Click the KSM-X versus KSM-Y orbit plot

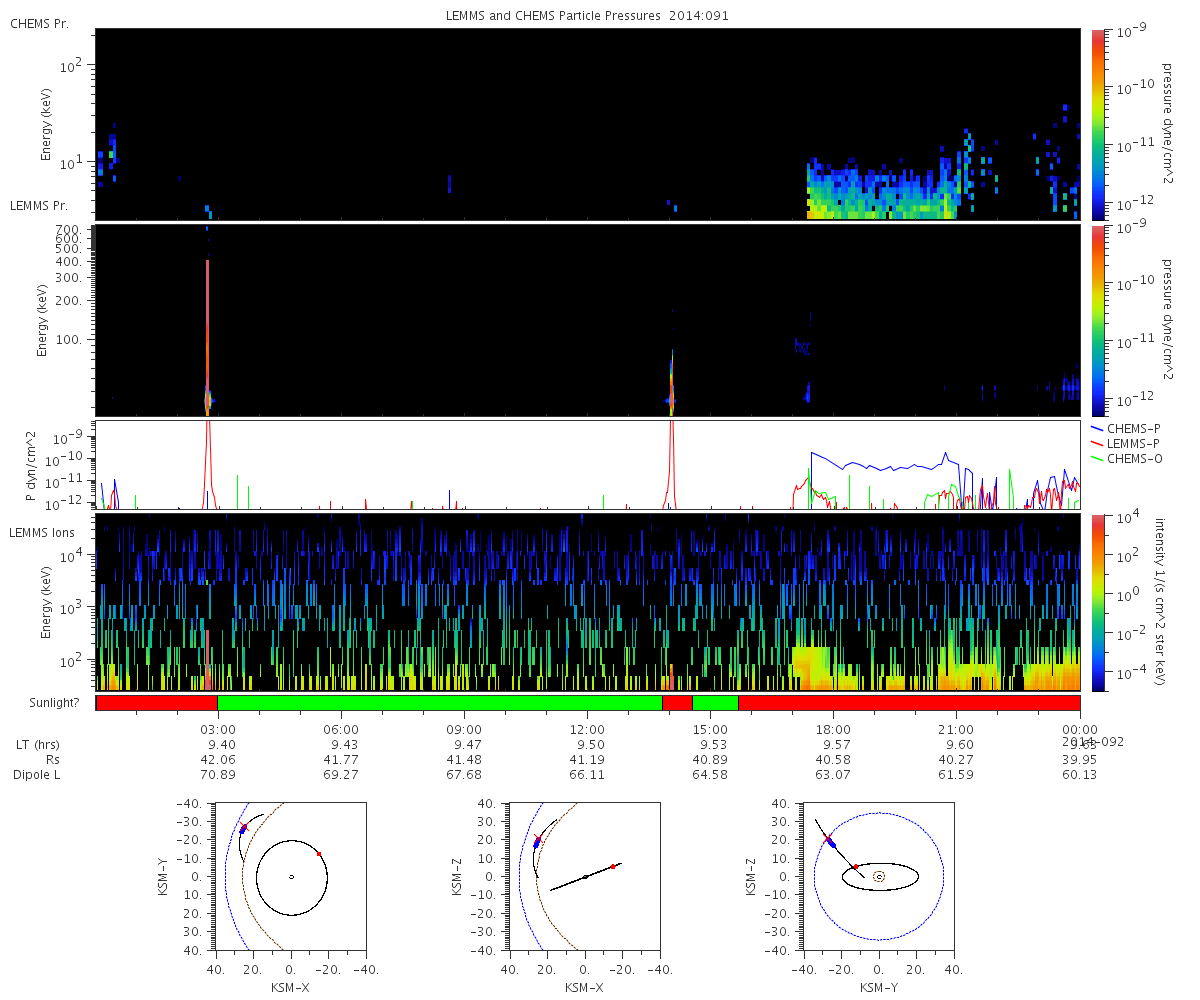(290, 875)
